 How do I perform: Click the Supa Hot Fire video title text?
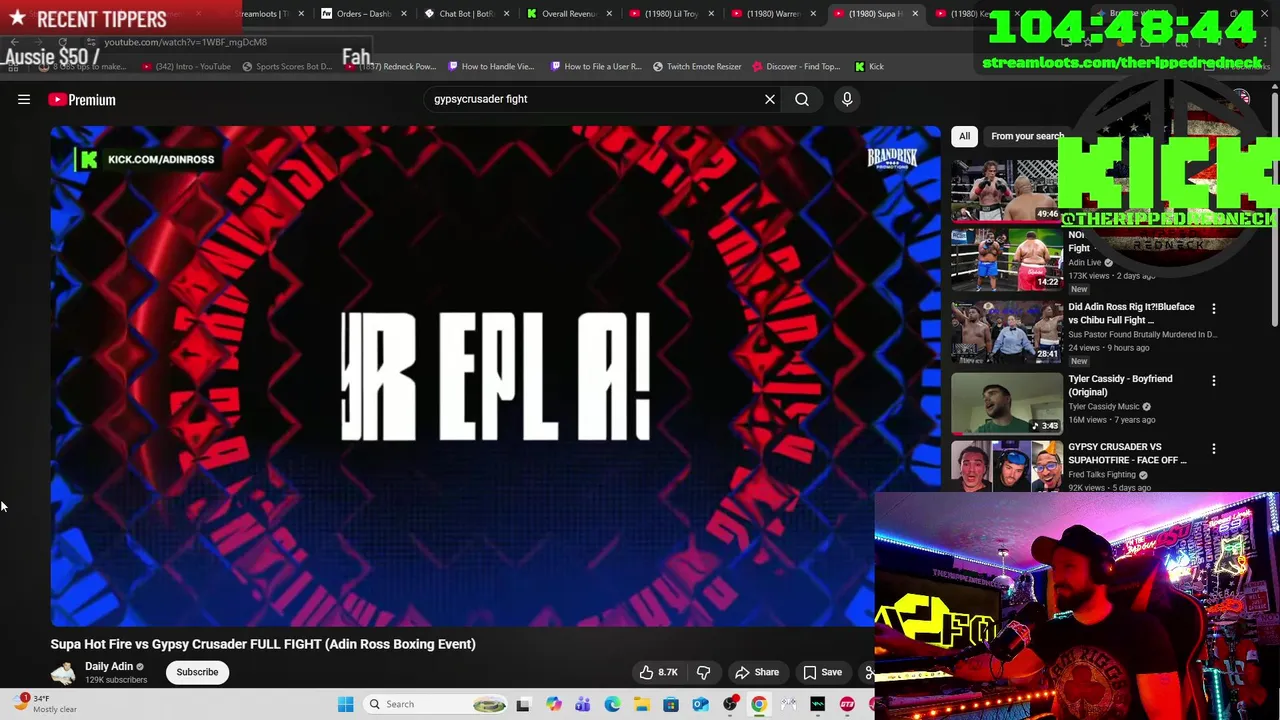(x=263, y=645)
